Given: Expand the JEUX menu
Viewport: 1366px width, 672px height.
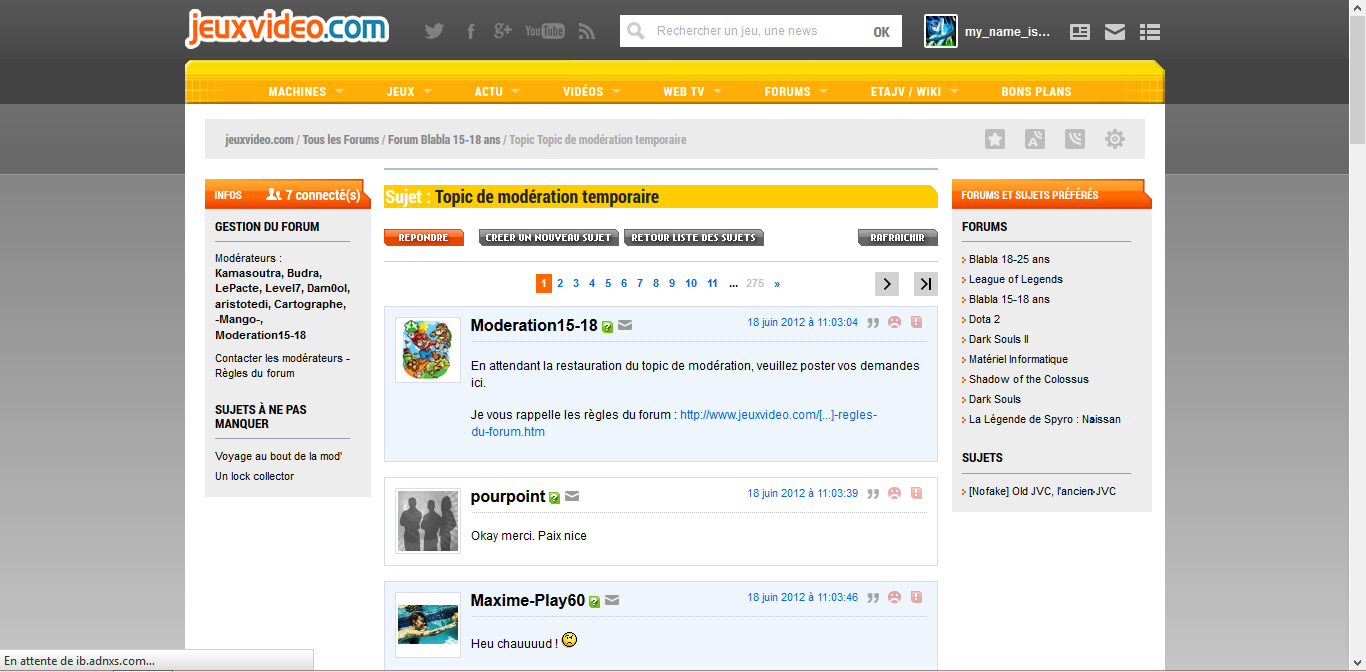Looking at the screenshot, I should (x=409, y=91).
